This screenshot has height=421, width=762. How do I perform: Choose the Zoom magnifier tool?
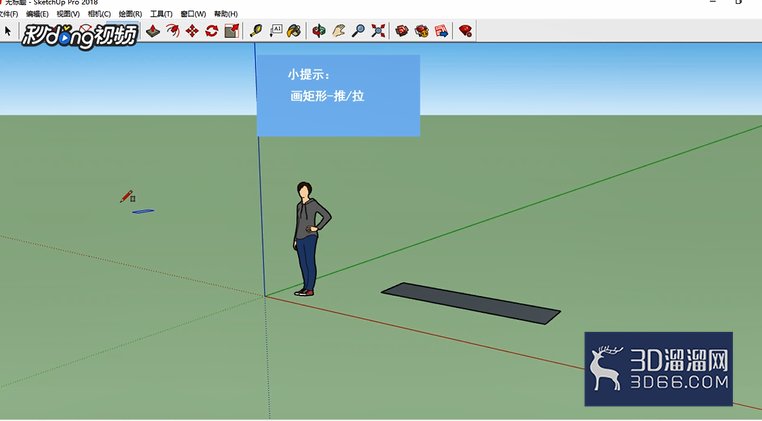click(x=358, y=31)
